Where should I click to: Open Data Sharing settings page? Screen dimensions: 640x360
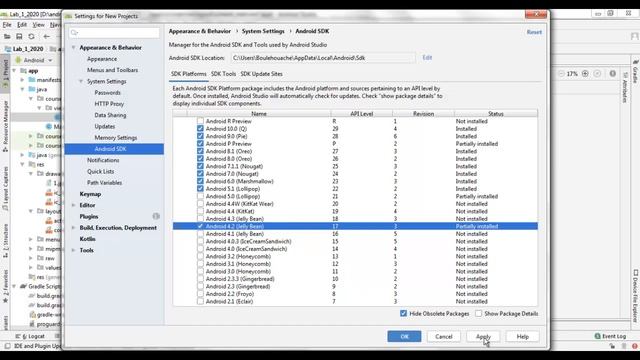tap(110, 115)
